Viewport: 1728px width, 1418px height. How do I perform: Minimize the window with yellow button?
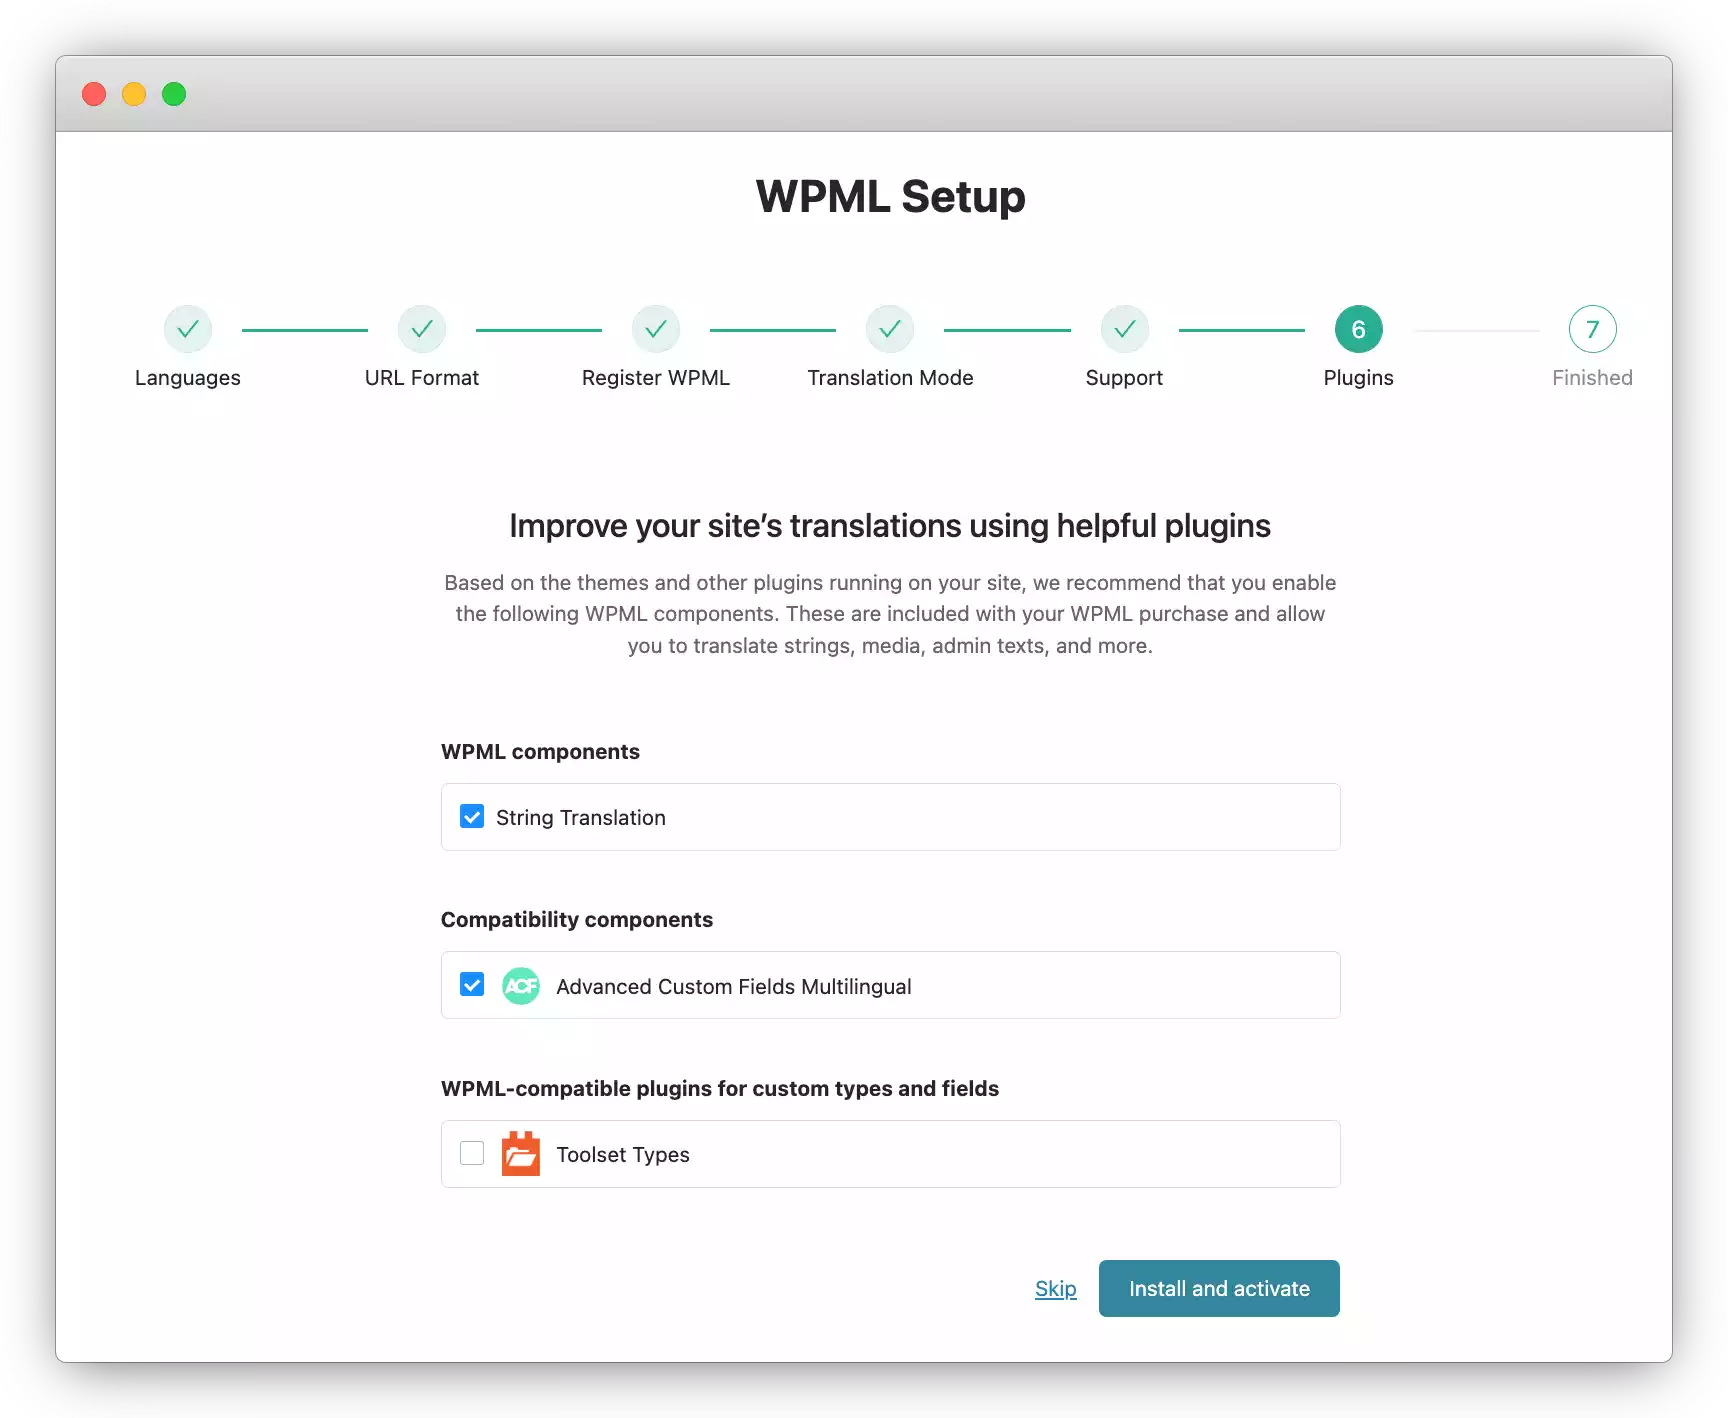tap(134, 94)
